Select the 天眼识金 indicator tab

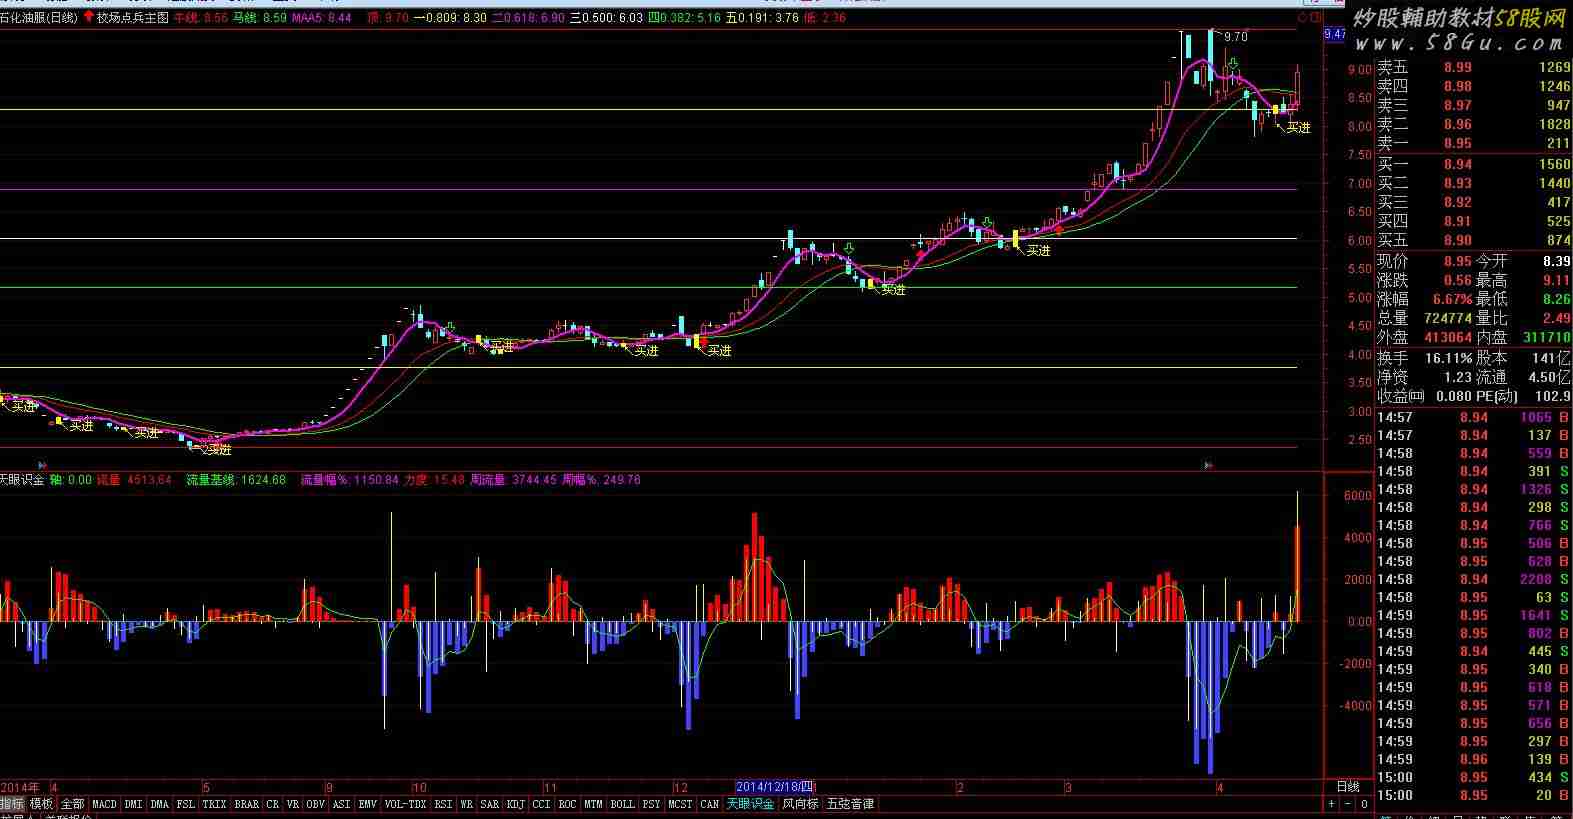pyautogui.click(x=751, y=804)
